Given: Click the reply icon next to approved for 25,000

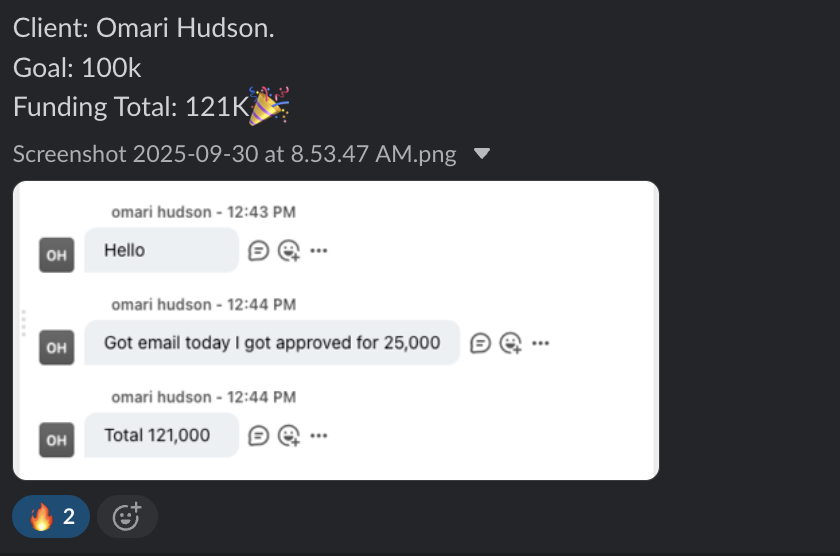Looking at the screenshot, I should (x=480, y=343).
